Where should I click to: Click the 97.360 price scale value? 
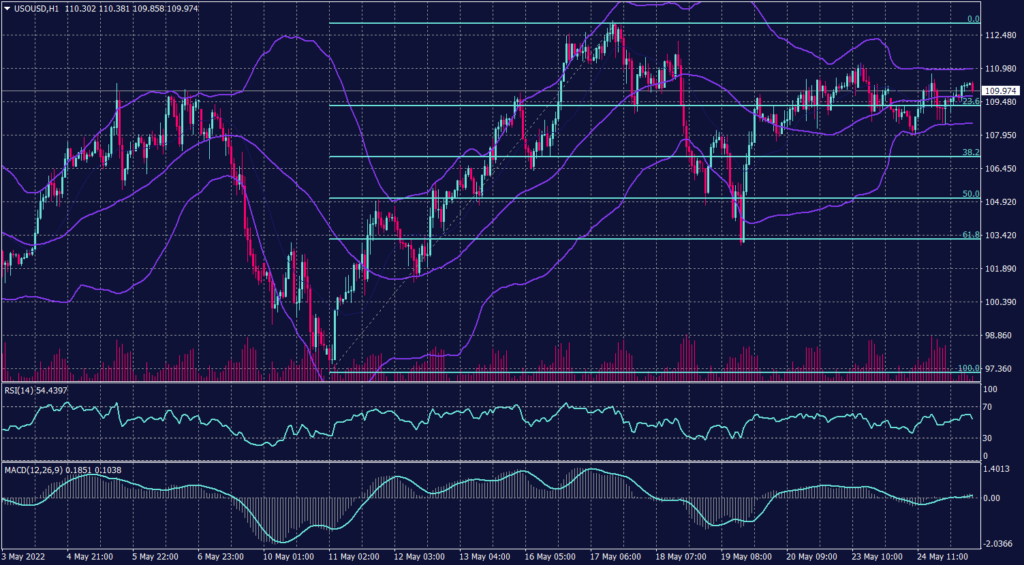[x=1001, y=369]
